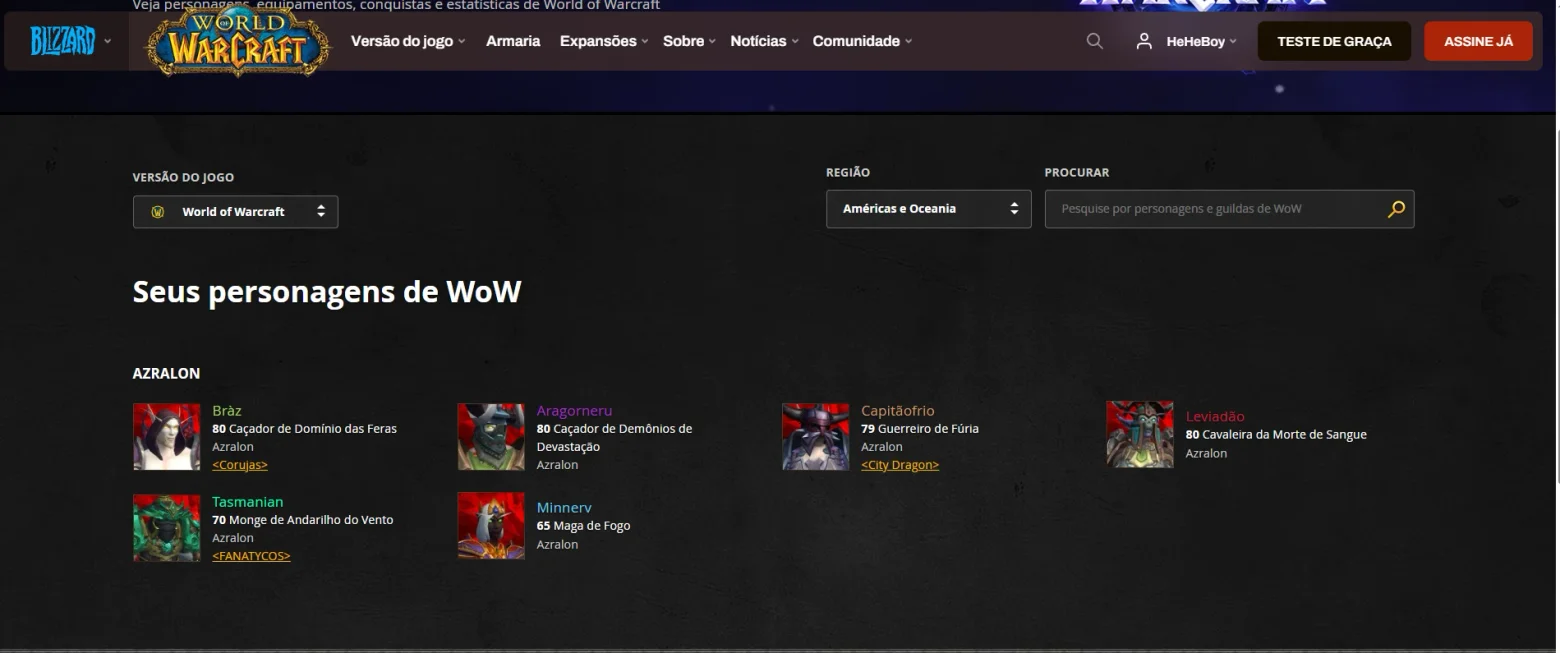Open Capitãofrio character name link
The height and width of the screenshot is (653, 1560).
pos(898,411)
